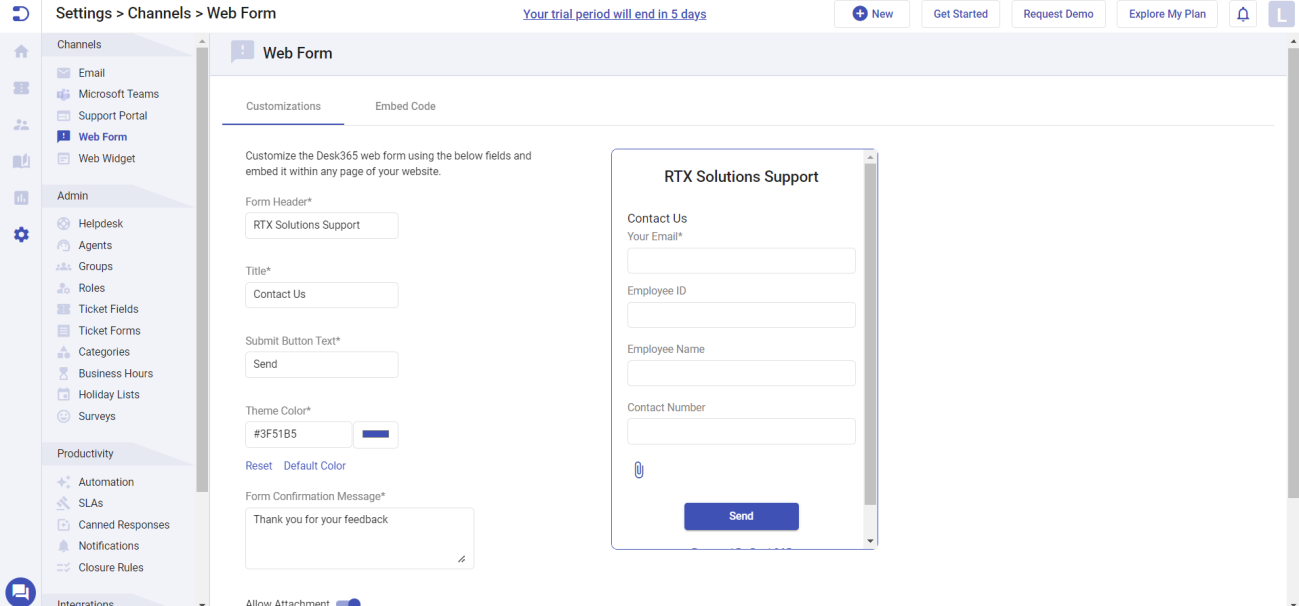Image resolution: width=1299 pixels, height=606 pixels.
Task: Open the Agents admin settings
Action: pyautogui.click(x=97, y=245)
